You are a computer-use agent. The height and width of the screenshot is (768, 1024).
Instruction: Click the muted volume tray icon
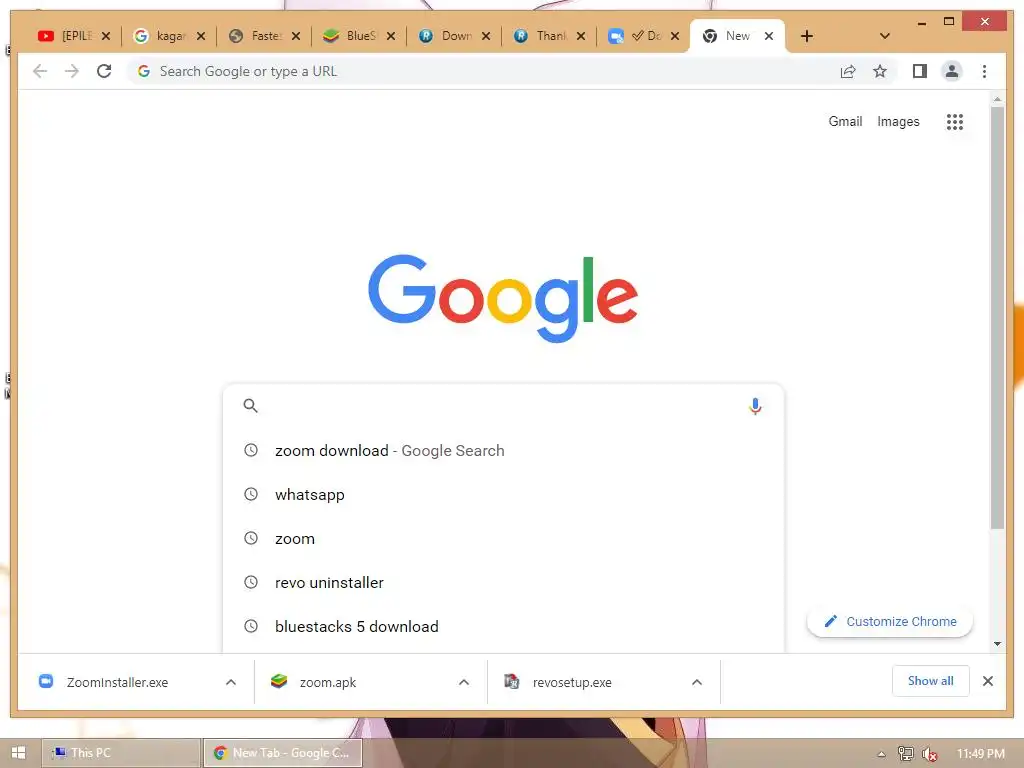[x=929, y=754]
